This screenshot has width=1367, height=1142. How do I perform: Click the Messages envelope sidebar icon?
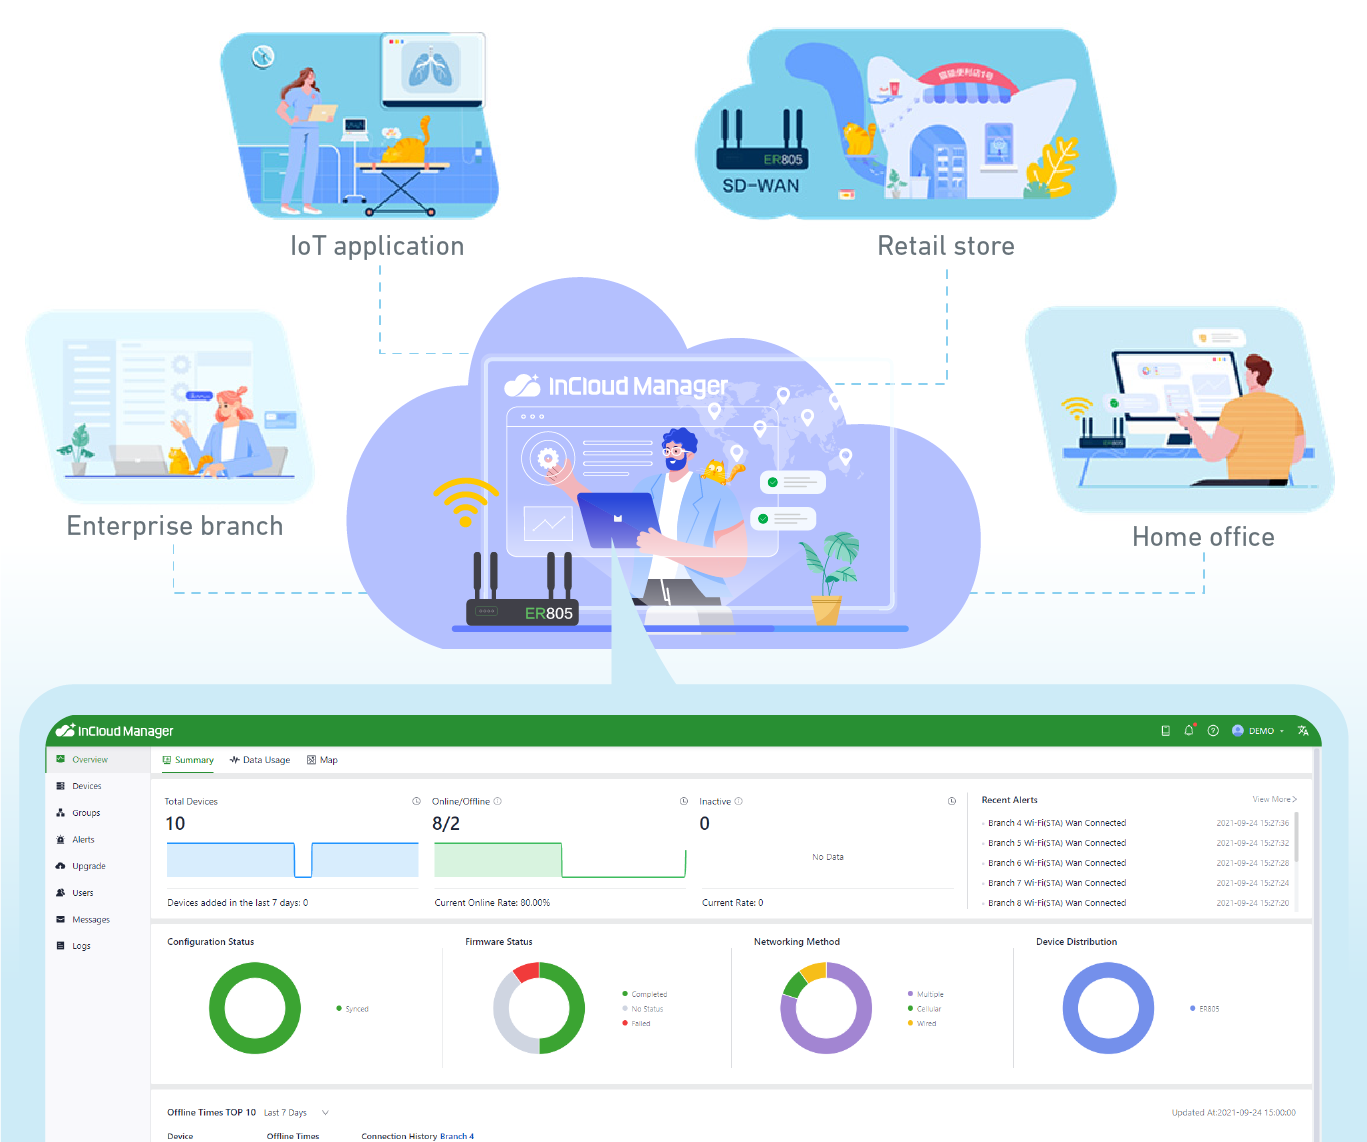tap(61, 920)
